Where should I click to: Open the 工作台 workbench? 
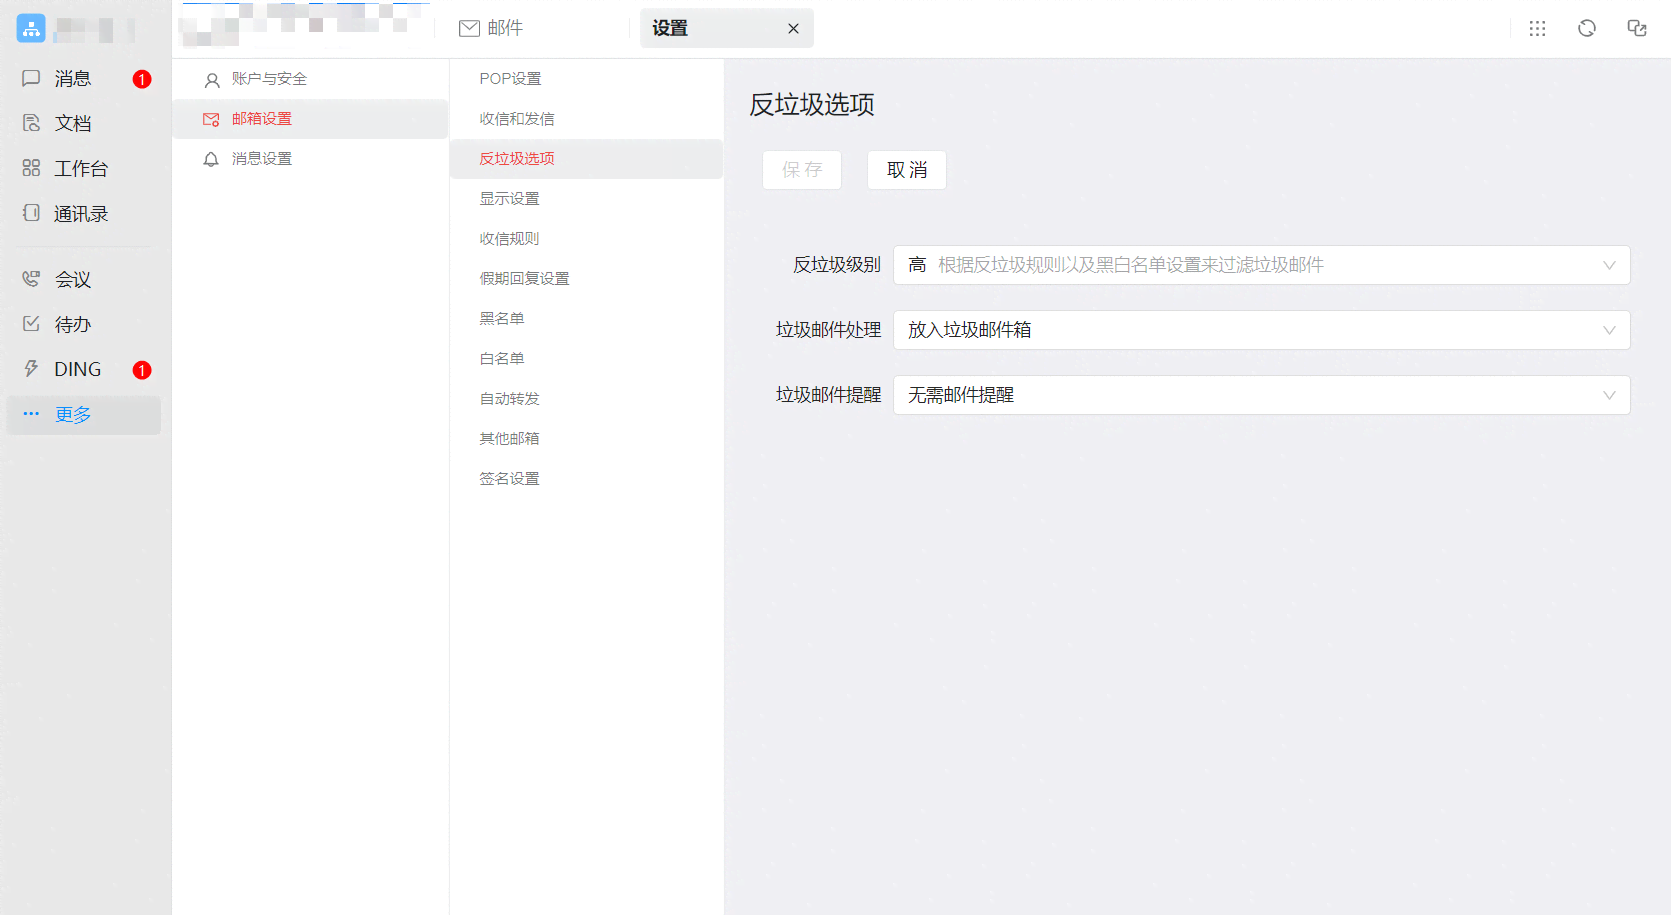pyautogui.click(x=84, y=169)
